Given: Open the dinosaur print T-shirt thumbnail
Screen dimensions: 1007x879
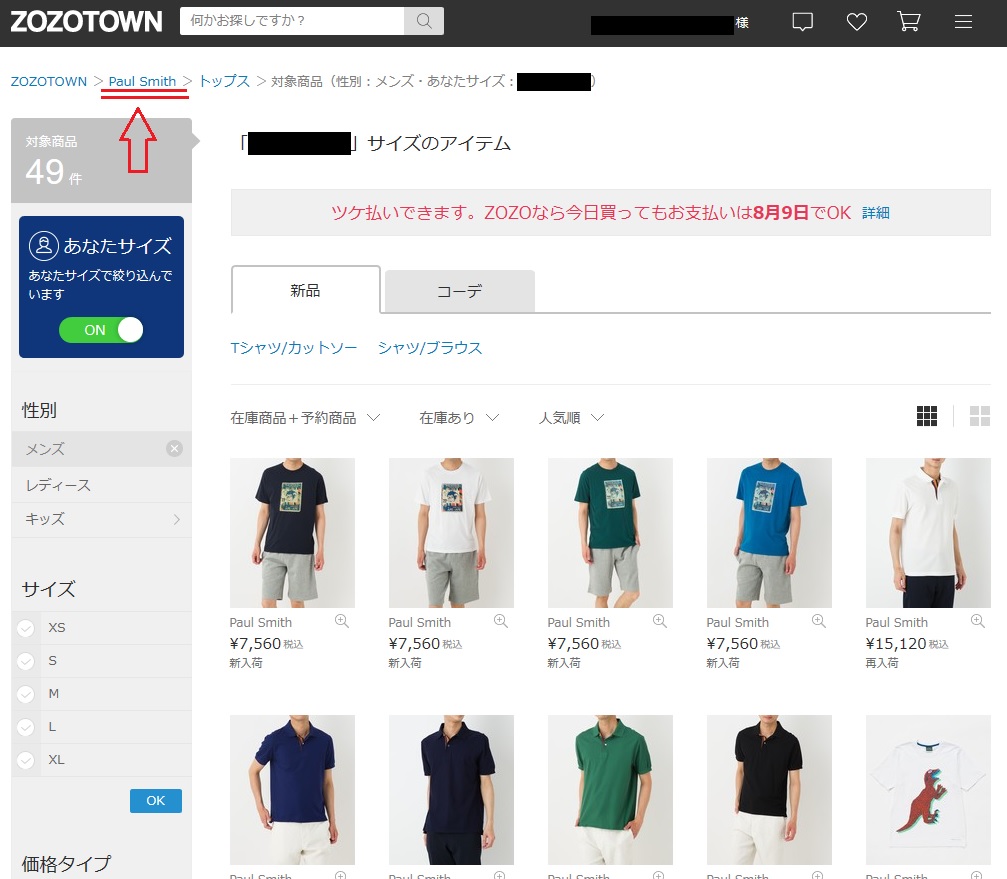Looking at the screenshot, I should click(928, 790).
